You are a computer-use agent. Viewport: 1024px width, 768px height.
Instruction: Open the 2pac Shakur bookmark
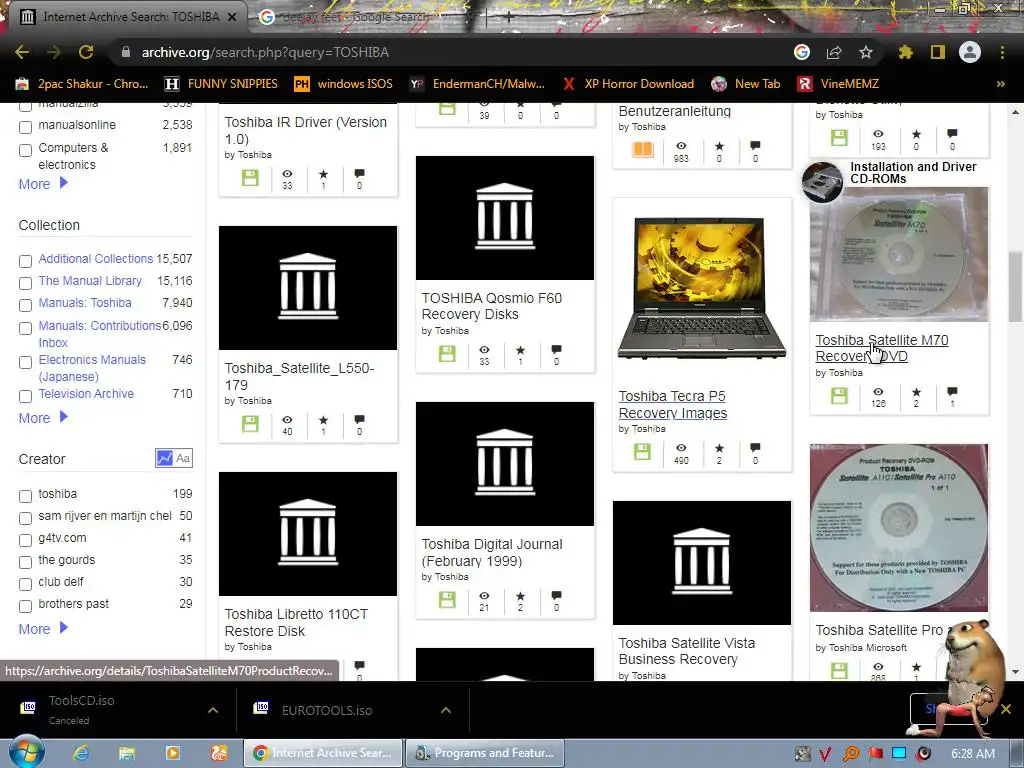tap(82, 84)
